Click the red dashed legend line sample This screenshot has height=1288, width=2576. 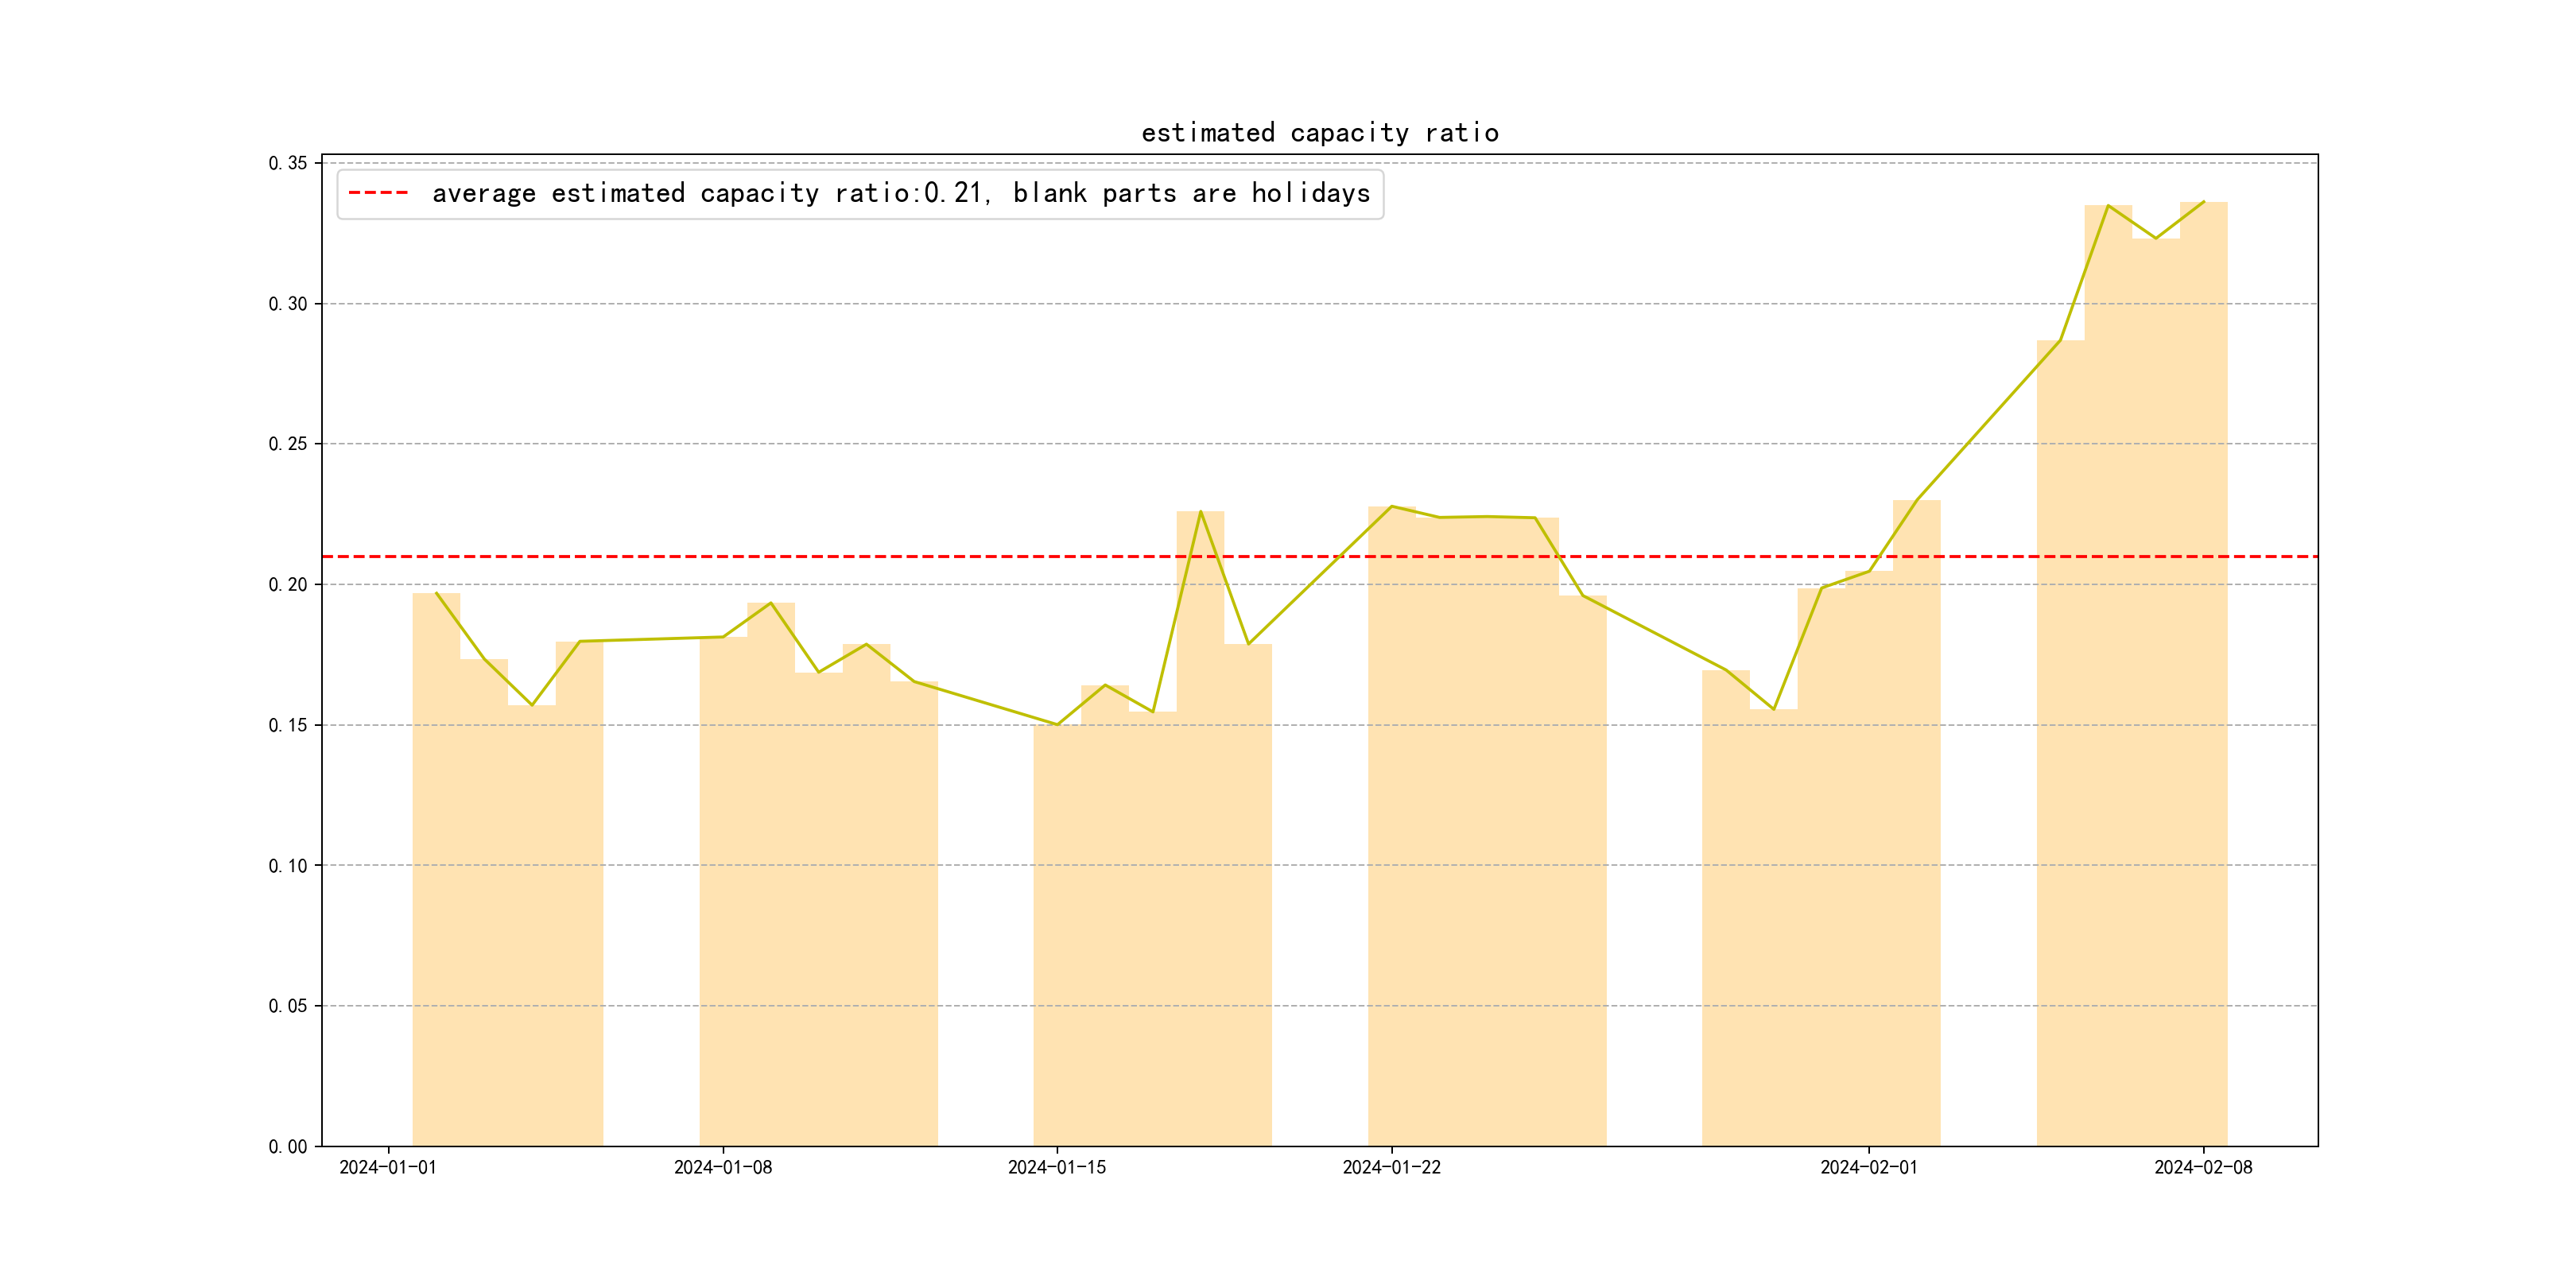point(378,193)
